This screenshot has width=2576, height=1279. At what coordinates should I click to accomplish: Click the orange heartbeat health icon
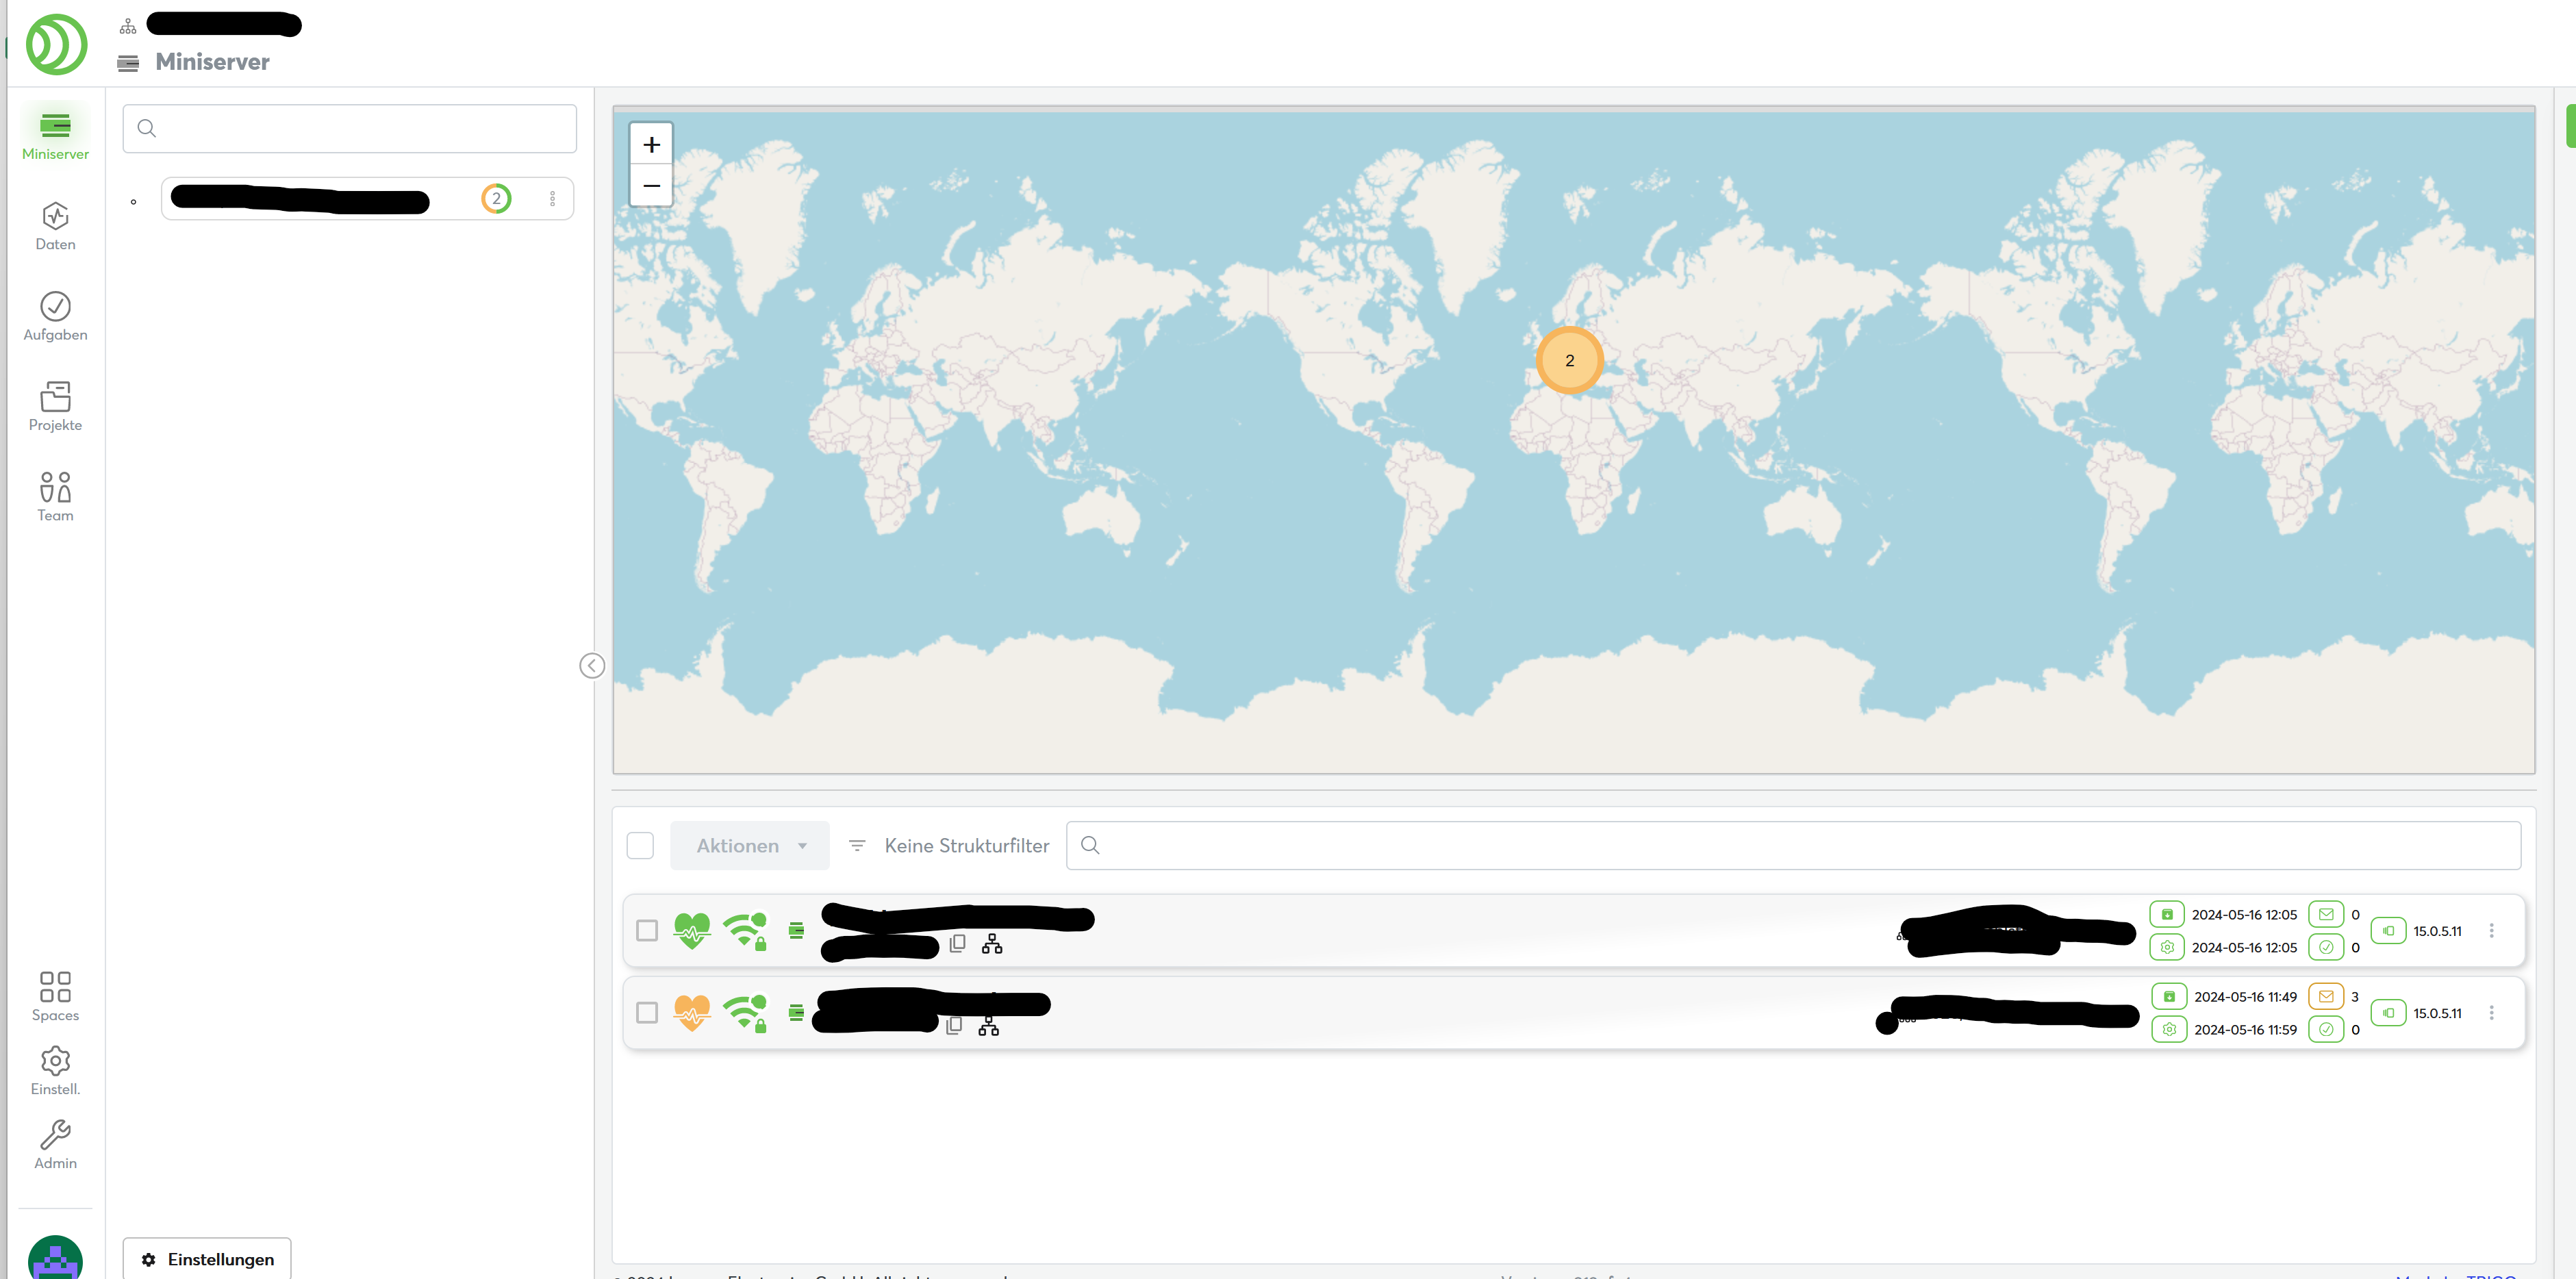coord(691,1012)
